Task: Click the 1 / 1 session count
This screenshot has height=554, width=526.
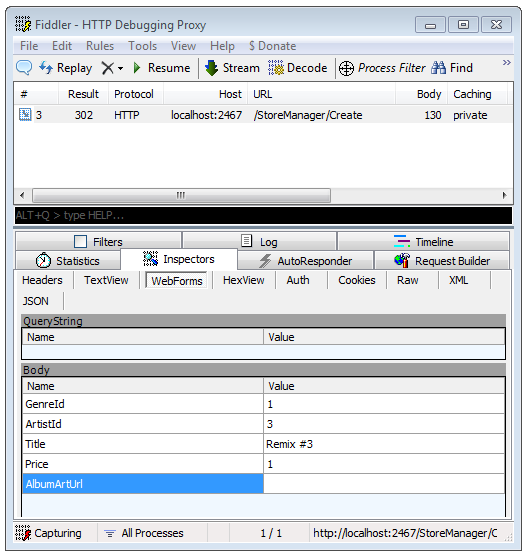Action: 271,533
